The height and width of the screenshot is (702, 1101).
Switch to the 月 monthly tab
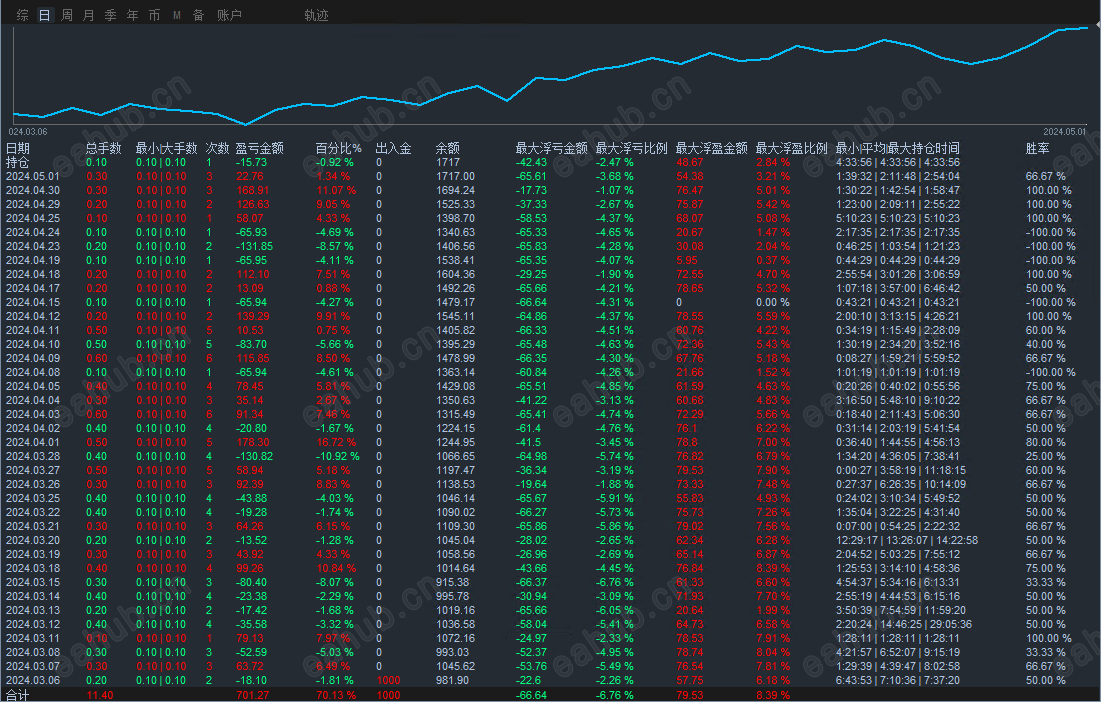pos(88,15)
